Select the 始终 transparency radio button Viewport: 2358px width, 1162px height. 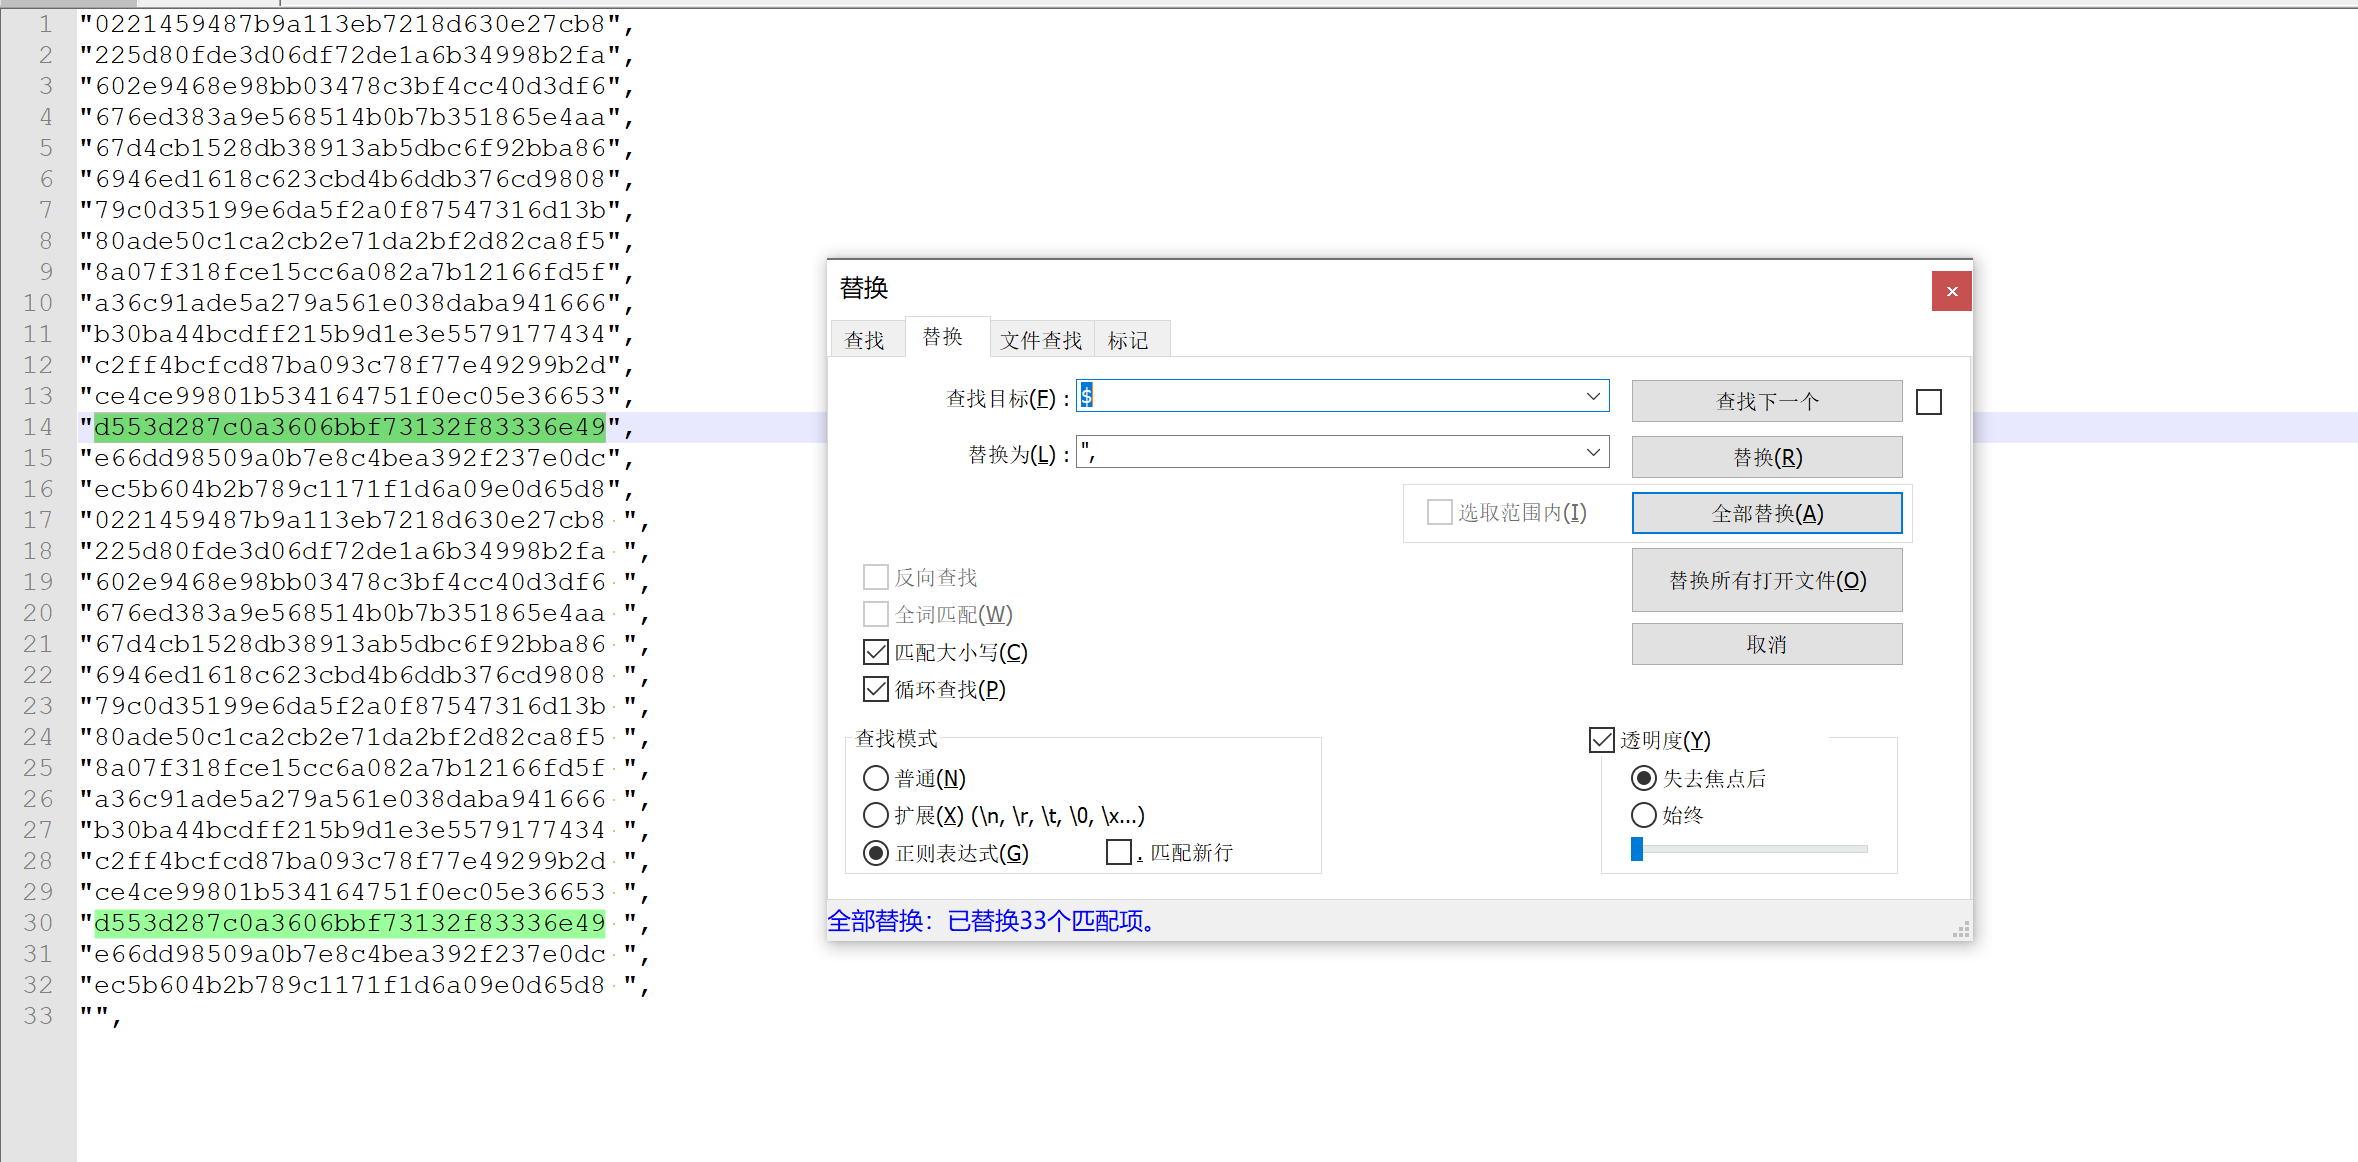tap(1644, 814)
